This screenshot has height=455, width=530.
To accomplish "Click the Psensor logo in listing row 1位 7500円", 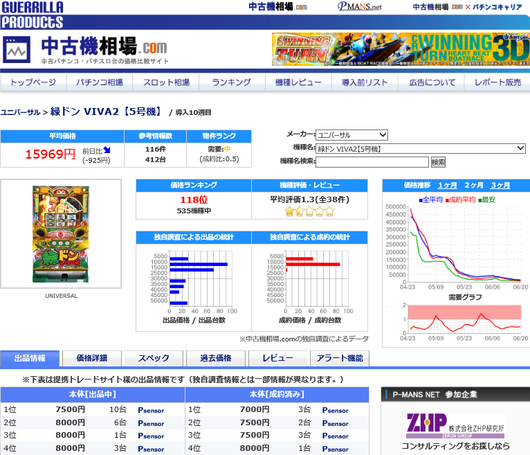I will pyautogui.click(x=151, y=410).
